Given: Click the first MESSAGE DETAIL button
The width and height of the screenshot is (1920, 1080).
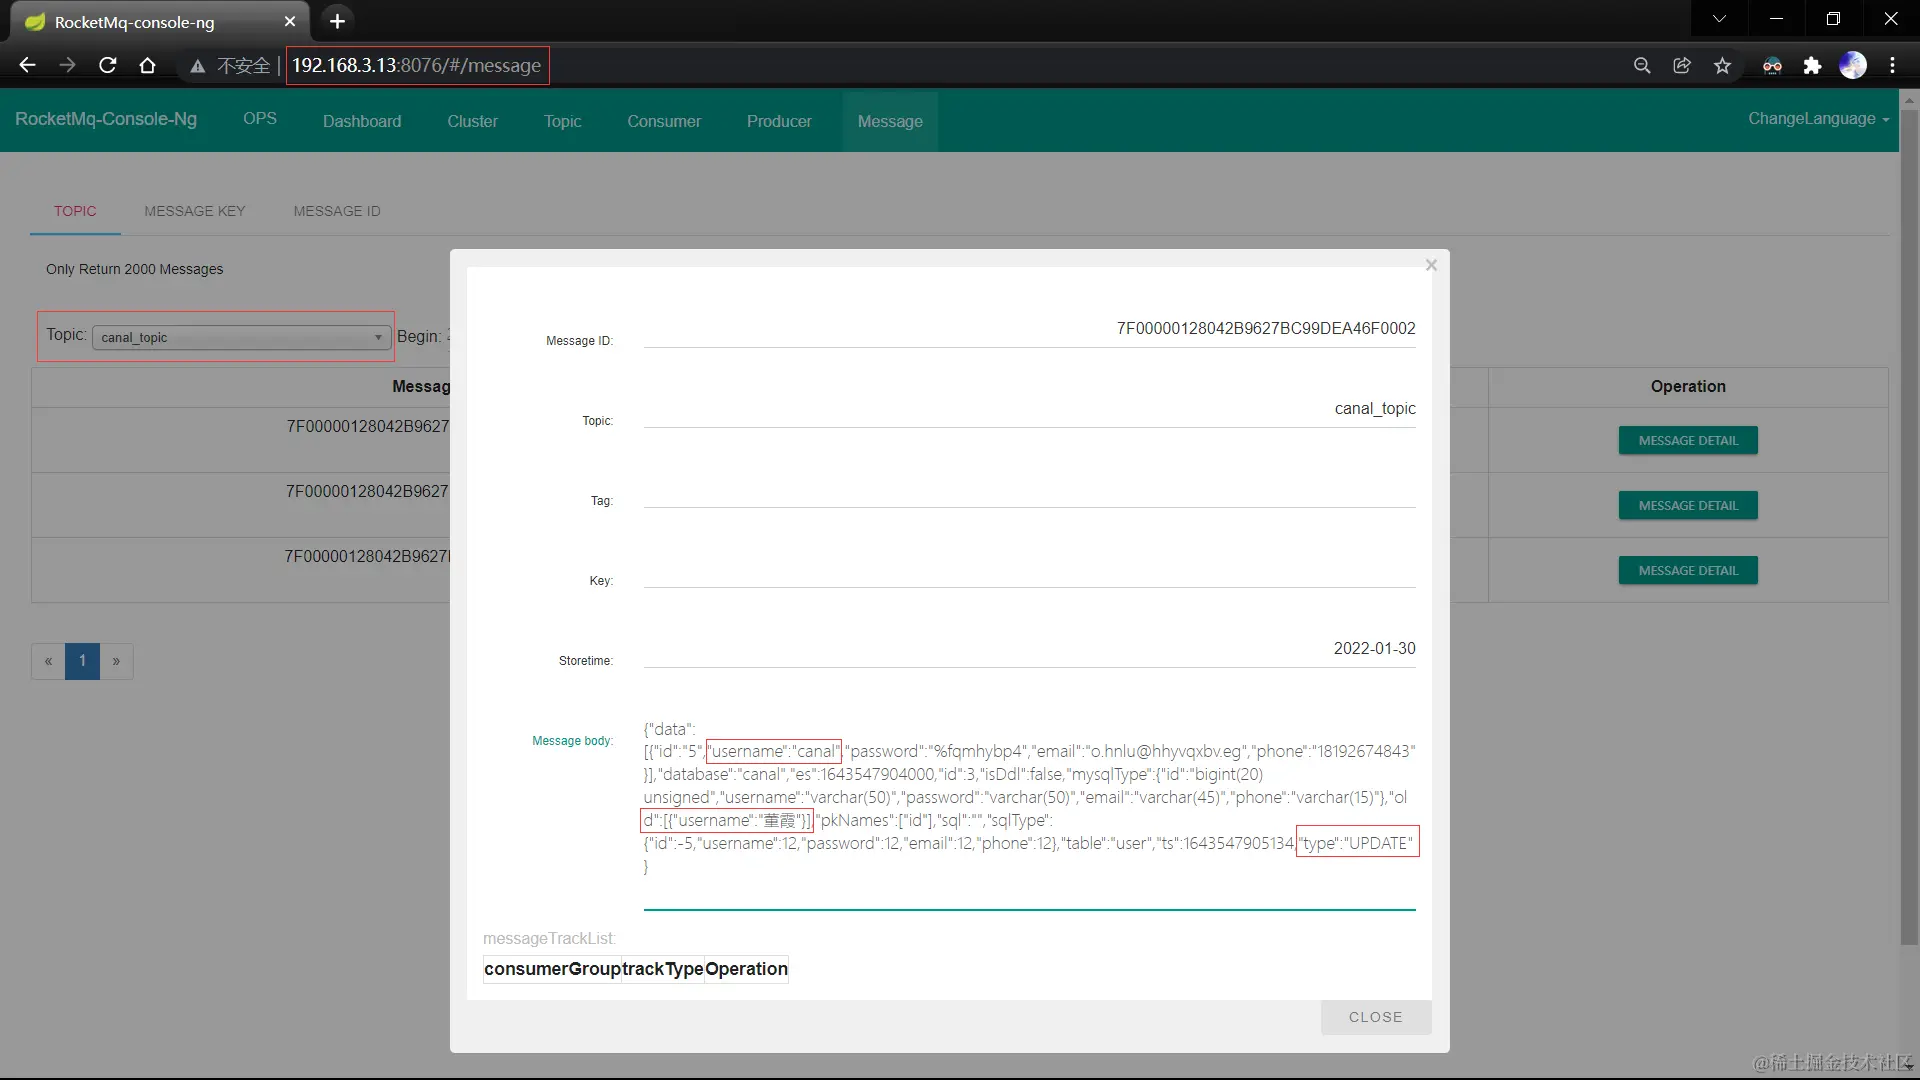Looking at the screenshot, I should pyautogui.click(x=1688, y=441).
